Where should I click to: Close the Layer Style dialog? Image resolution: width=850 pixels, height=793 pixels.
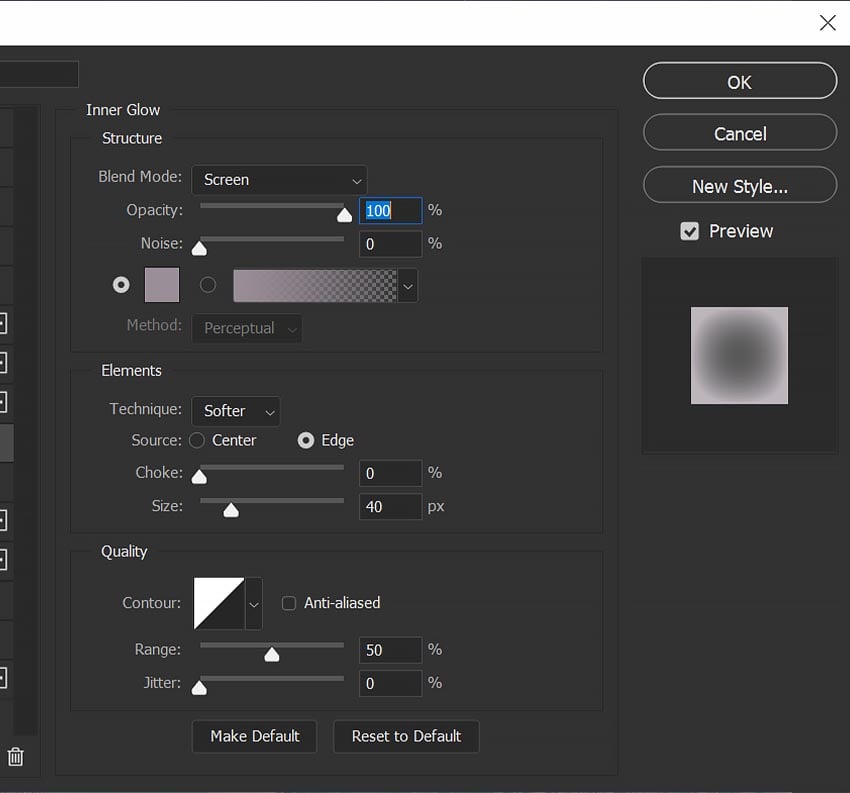tap(827, 23)
